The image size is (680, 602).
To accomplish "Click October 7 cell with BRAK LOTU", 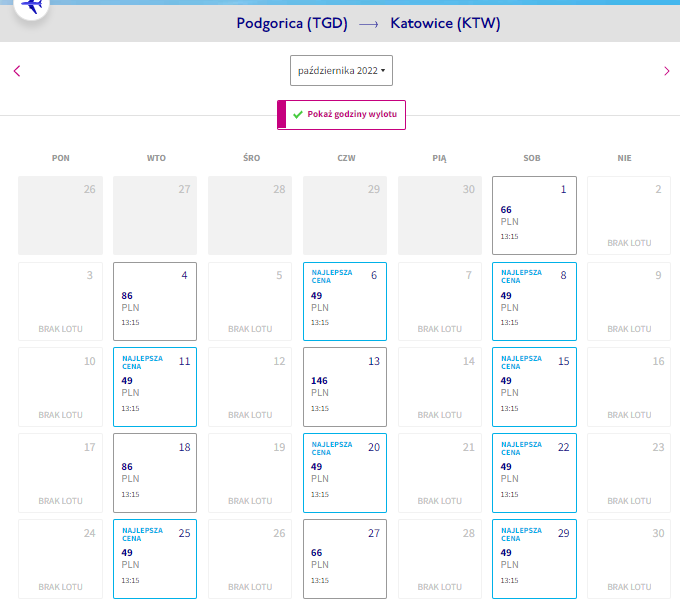I will coord(440,301).
